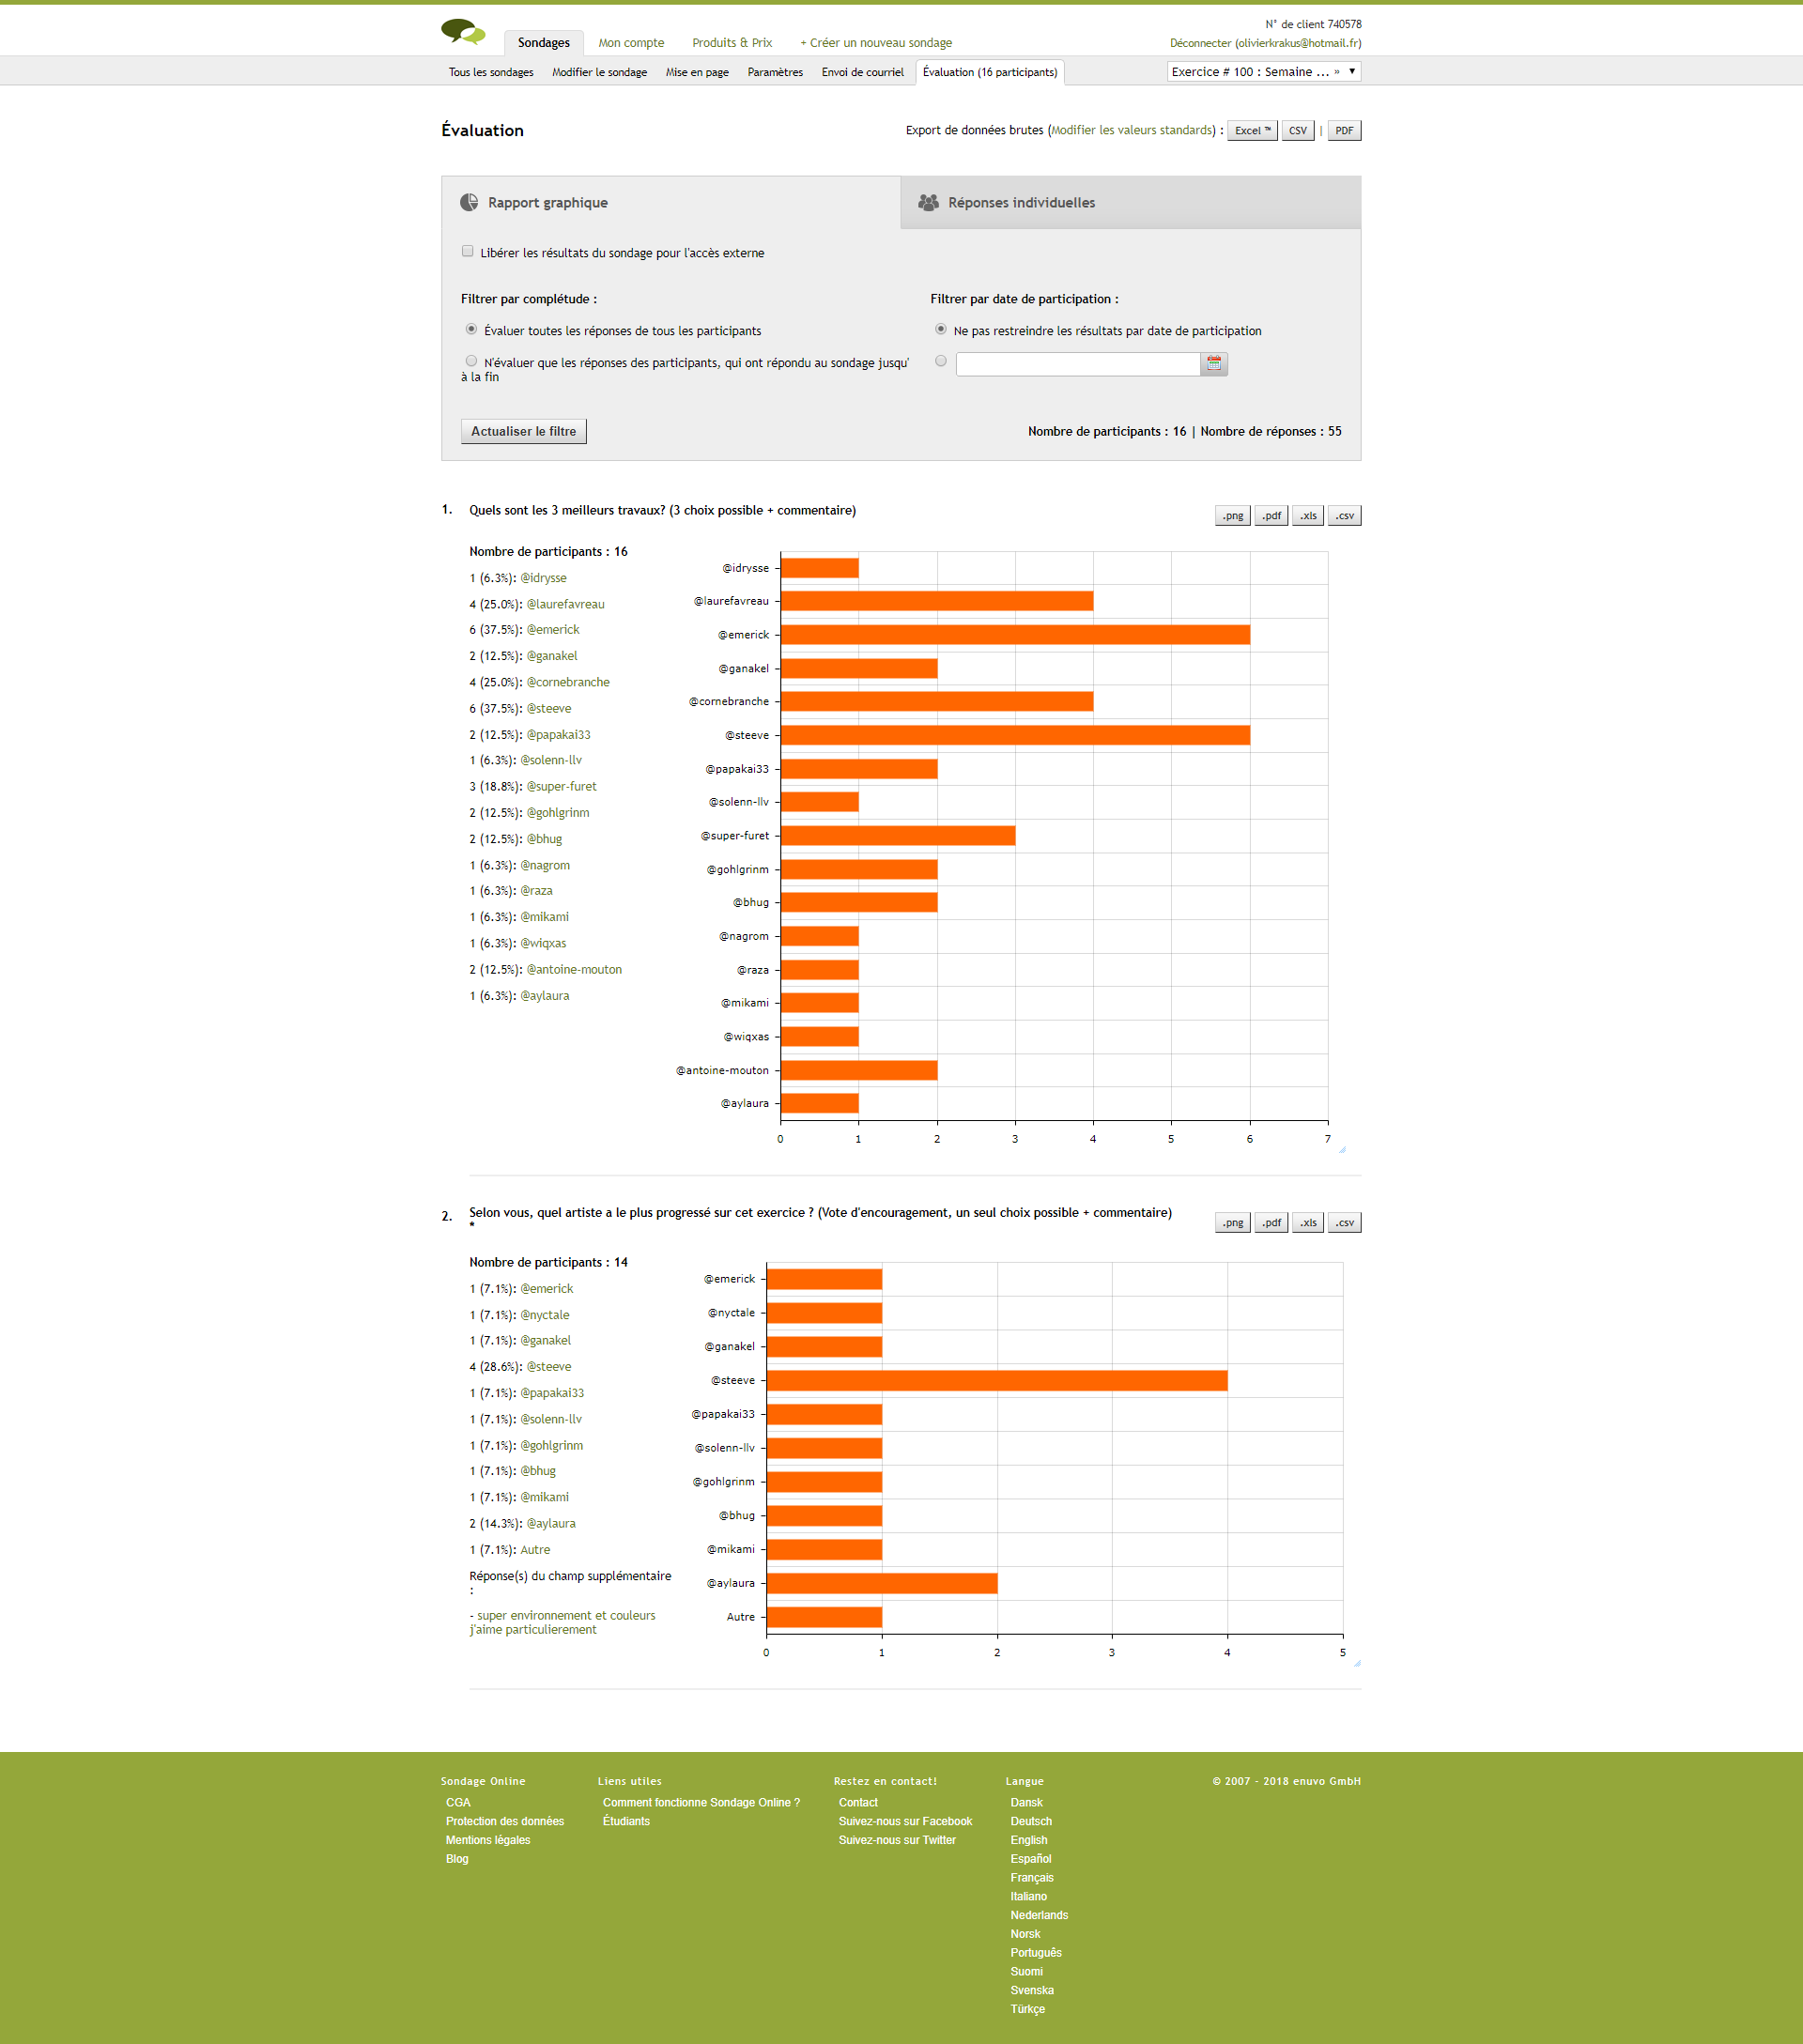Open Mise en page submenu
The width and height of the screenshot is (1803, 2044).
point(697,72)
